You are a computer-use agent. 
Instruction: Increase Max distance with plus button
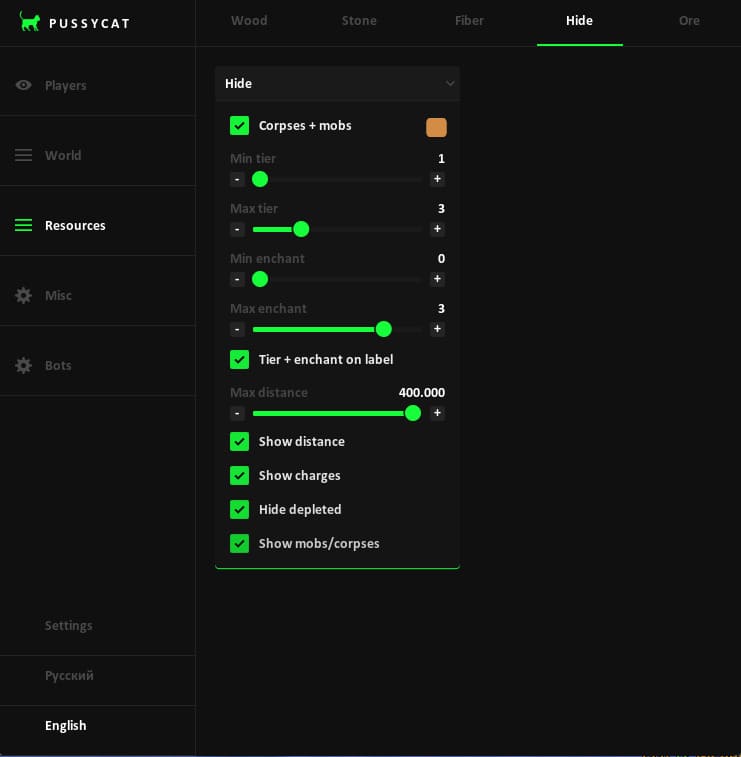tap(437, 413)
